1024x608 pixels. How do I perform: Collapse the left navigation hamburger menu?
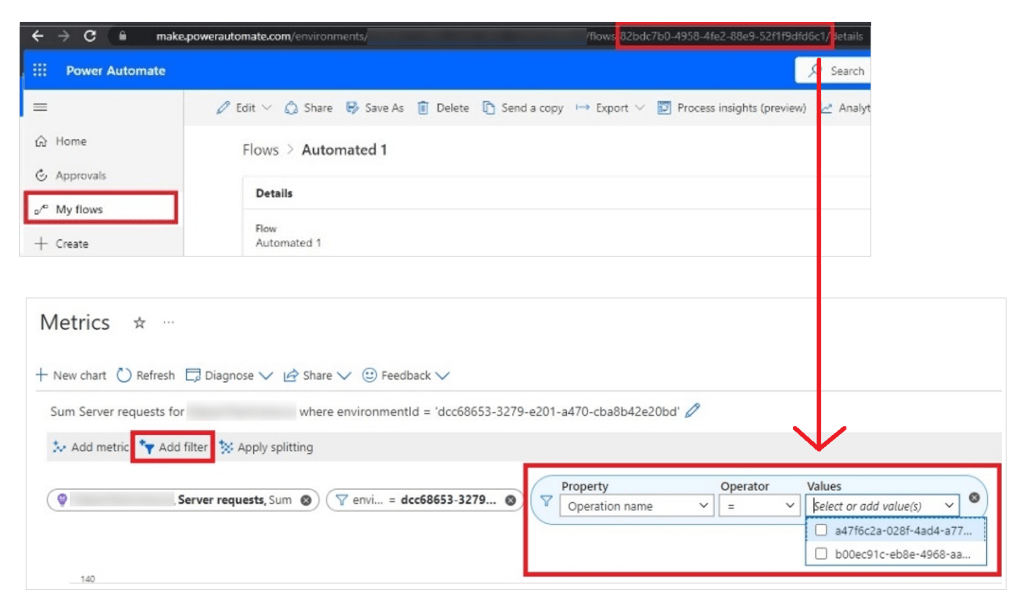point(41,107)
